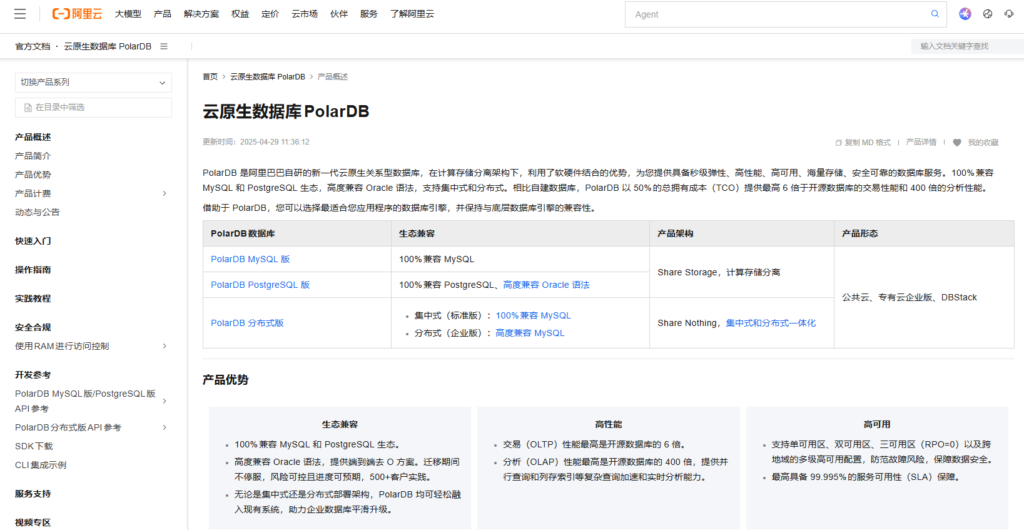
Task: Click the document filter icon in 在目录中筛选
Action: [28, 108]
